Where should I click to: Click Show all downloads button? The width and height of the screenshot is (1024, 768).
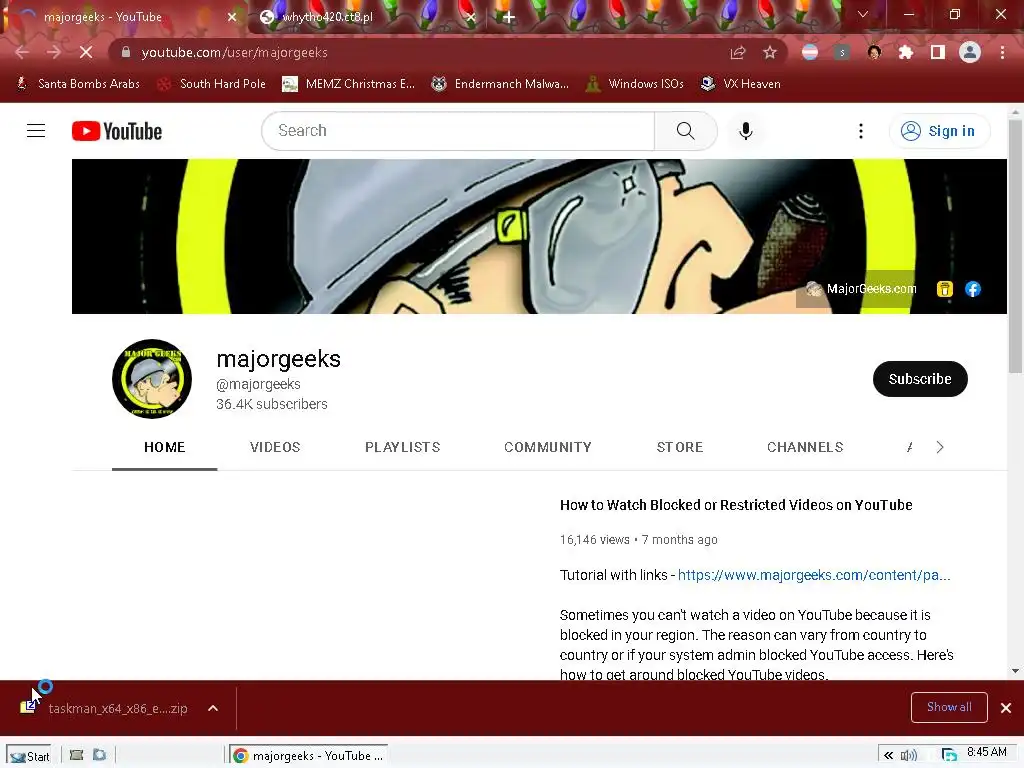pyautogui.click(x=949, y=707)
